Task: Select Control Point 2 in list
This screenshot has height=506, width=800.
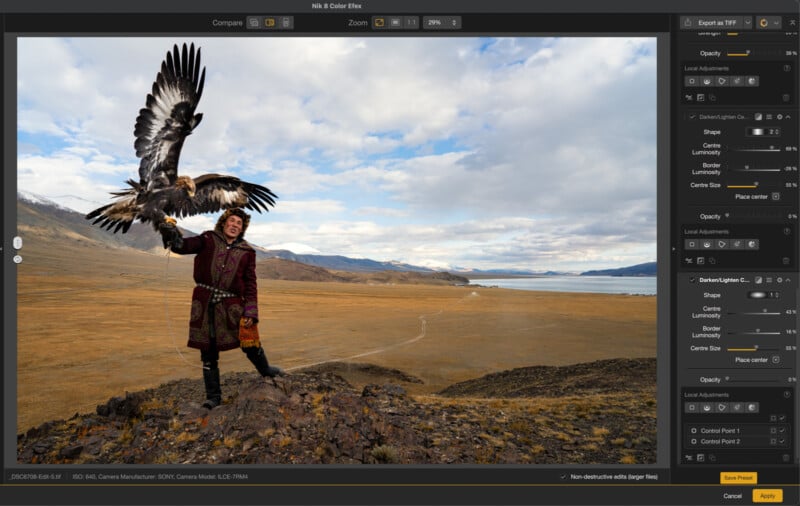Action: pyautogui.click(x=720, y=441)
